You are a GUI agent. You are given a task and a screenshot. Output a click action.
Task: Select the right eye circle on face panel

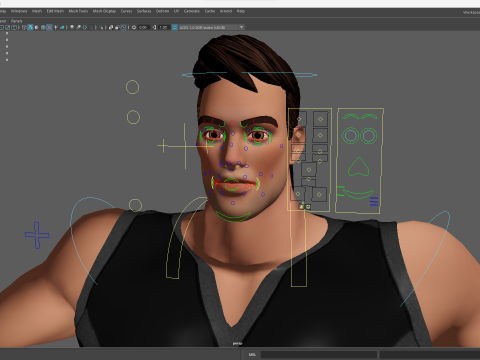pyautogui.click(x=369, y=136)
